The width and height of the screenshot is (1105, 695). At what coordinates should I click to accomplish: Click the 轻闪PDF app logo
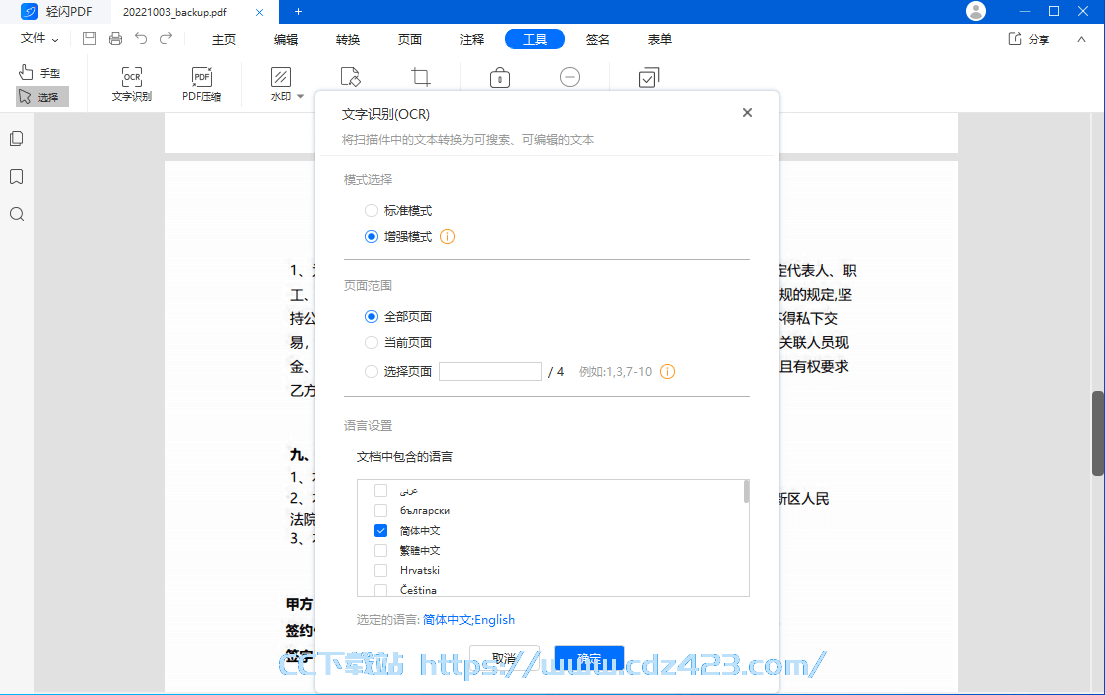29,11
